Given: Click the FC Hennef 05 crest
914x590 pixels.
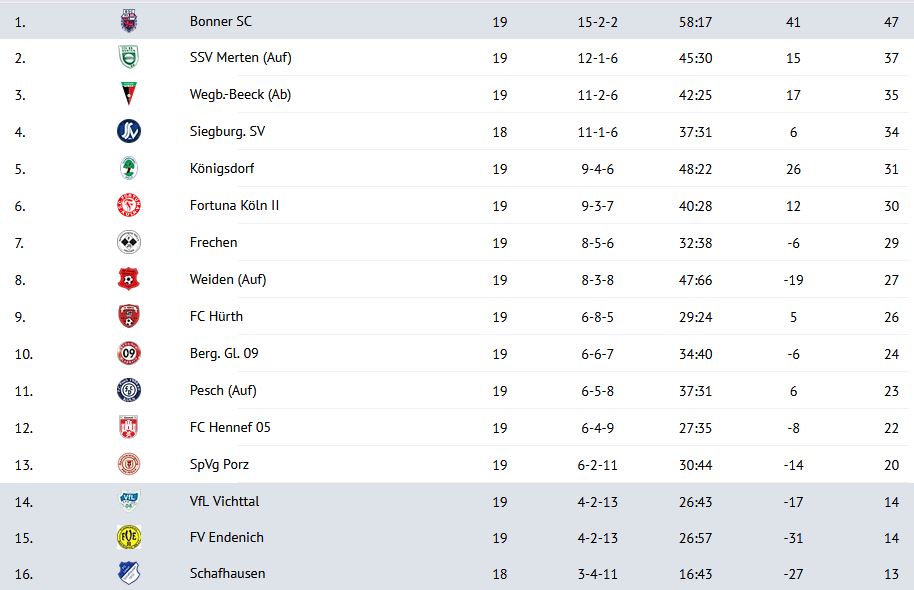Looking at the screenshot, I should tap(128, 427).
